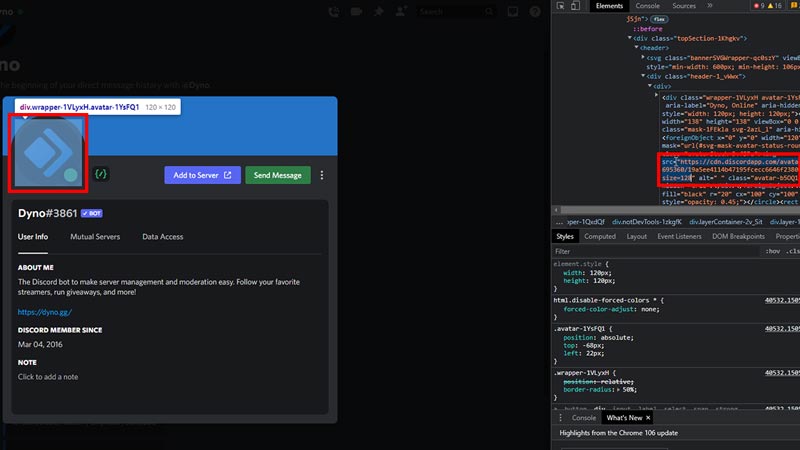The image size is (800, 450).
Task: Open the https://dyno.gg/ link
Action: [45, 312]
